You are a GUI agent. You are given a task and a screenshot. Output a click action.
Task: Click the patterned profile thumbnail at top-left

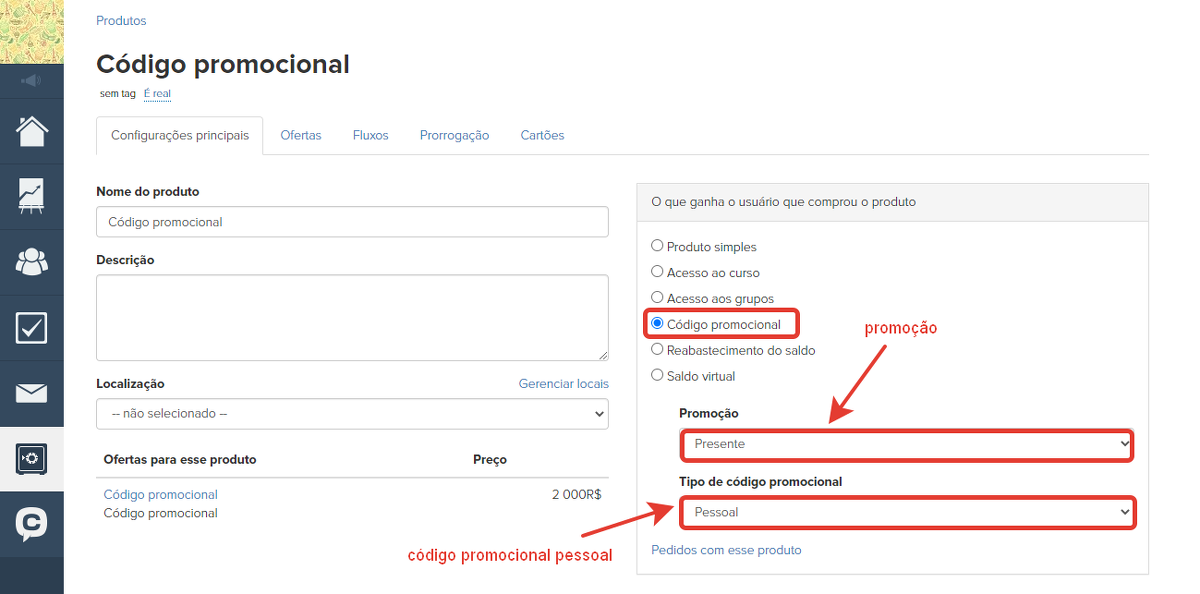point(31,31)
